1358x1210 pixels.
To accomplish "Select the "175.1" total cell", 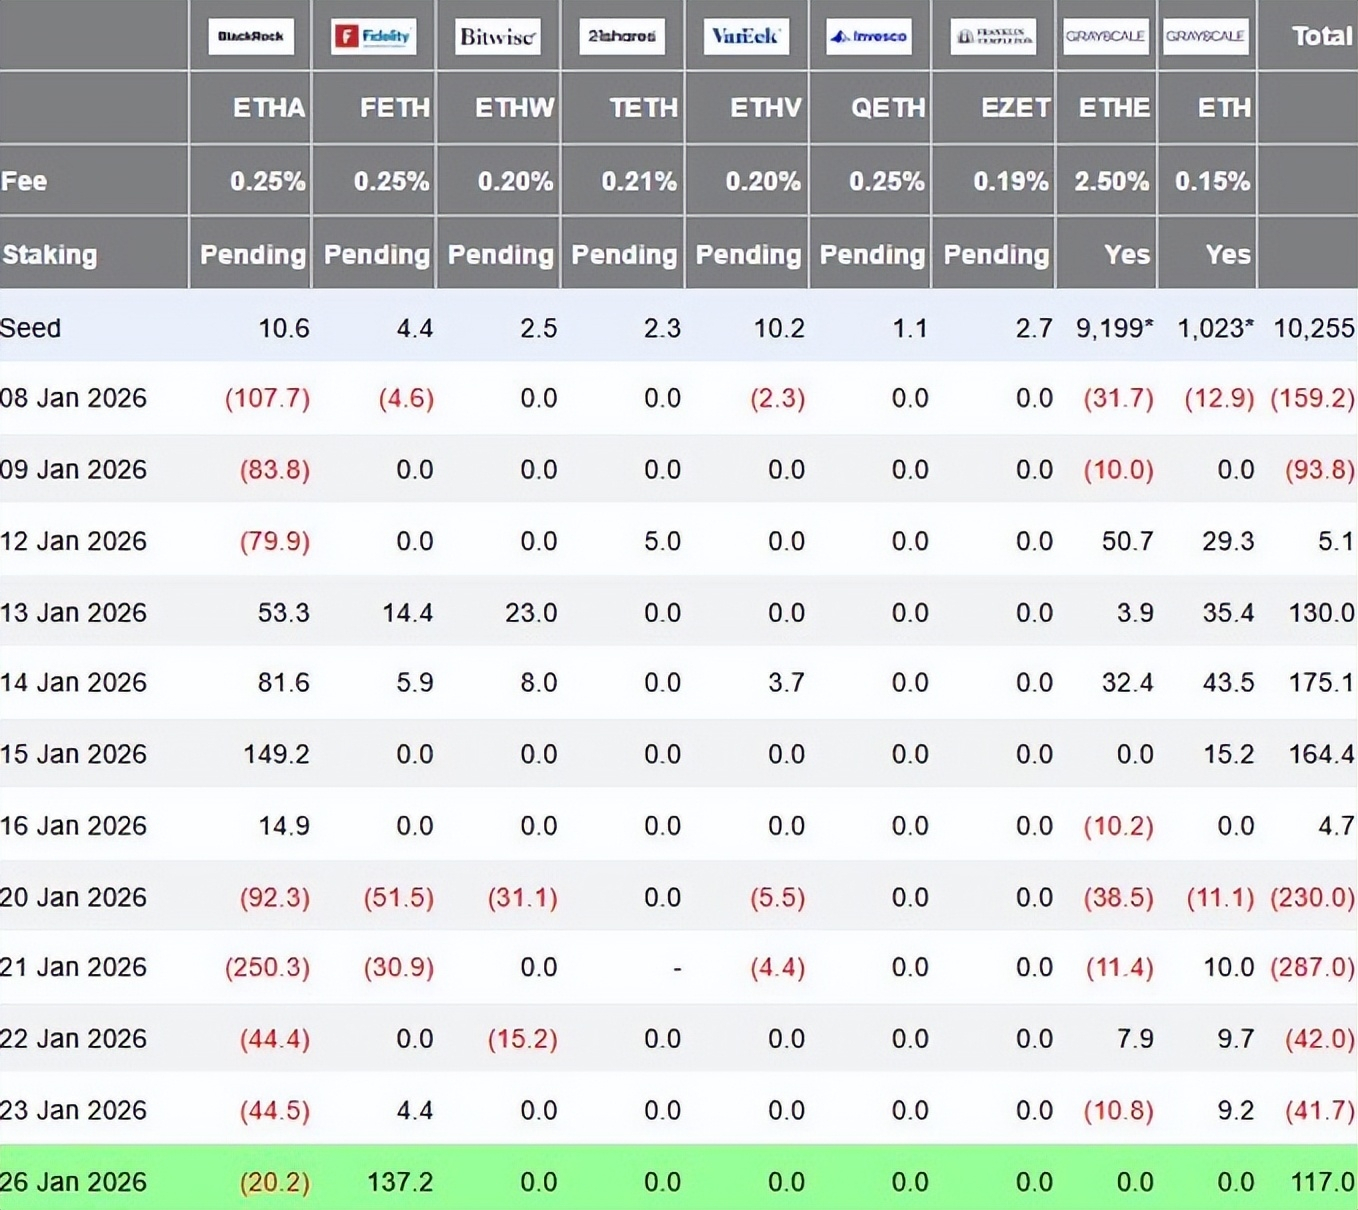I will pyautogui.click(x=1322, y=682).
